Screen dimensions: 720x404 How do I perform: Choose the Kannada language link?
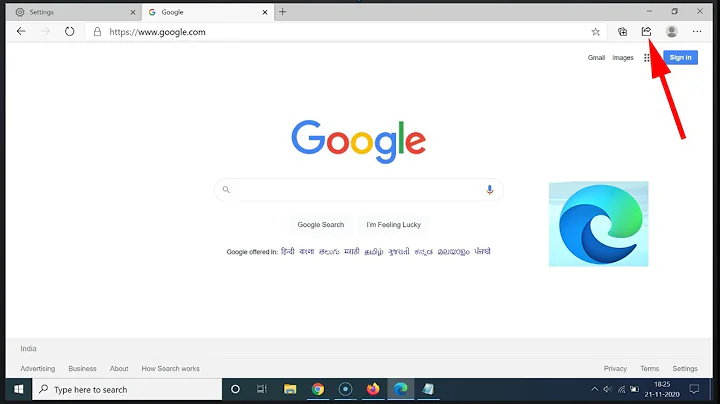tap(423, 251)
